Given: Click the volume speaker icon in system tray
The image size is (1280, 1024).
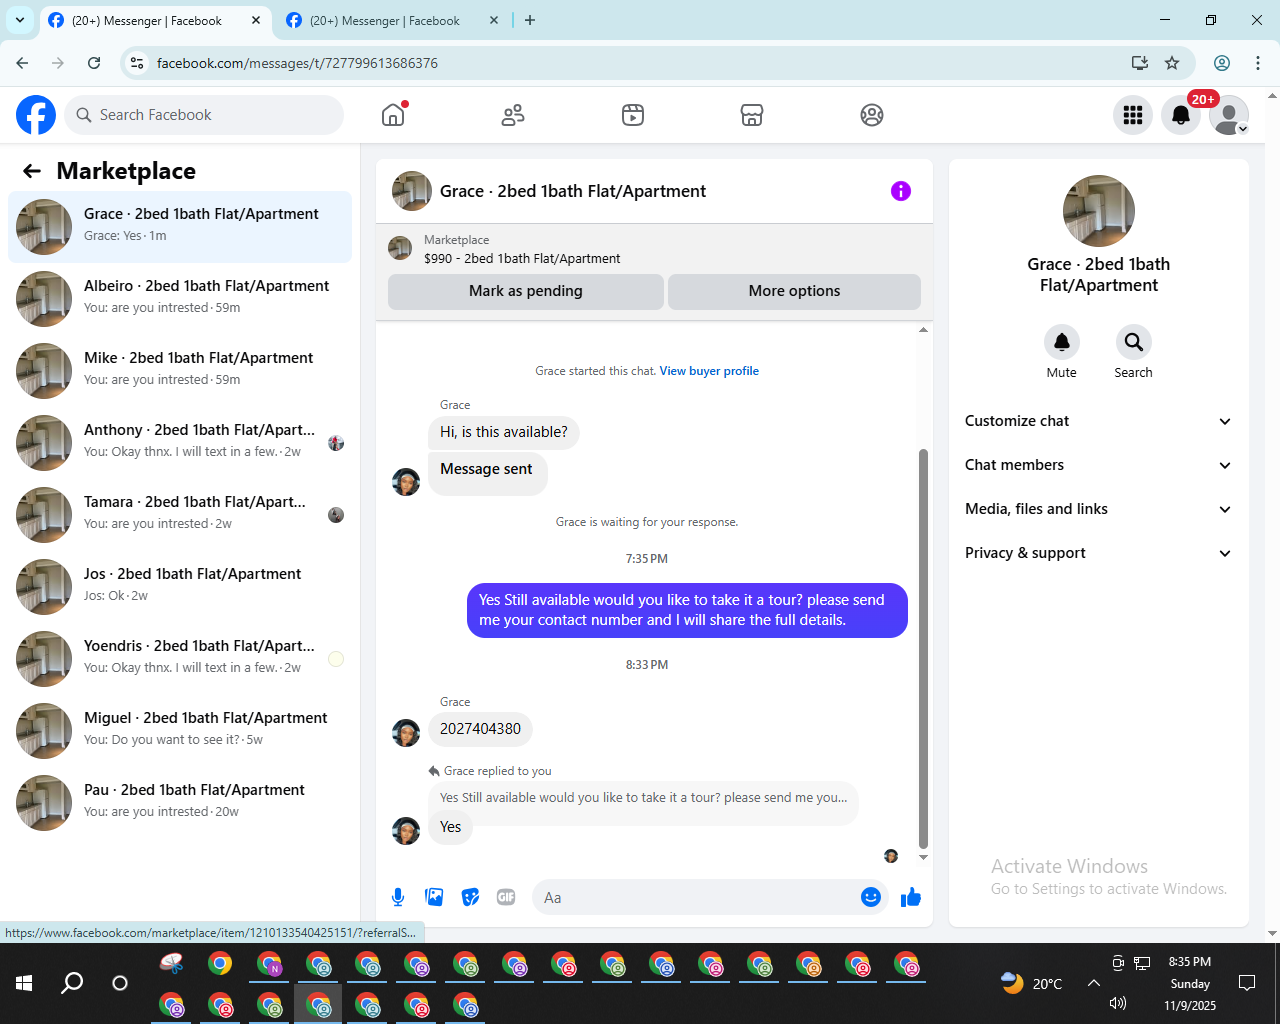Looking at the screenshot, I should click(x=1118, y=1003).
